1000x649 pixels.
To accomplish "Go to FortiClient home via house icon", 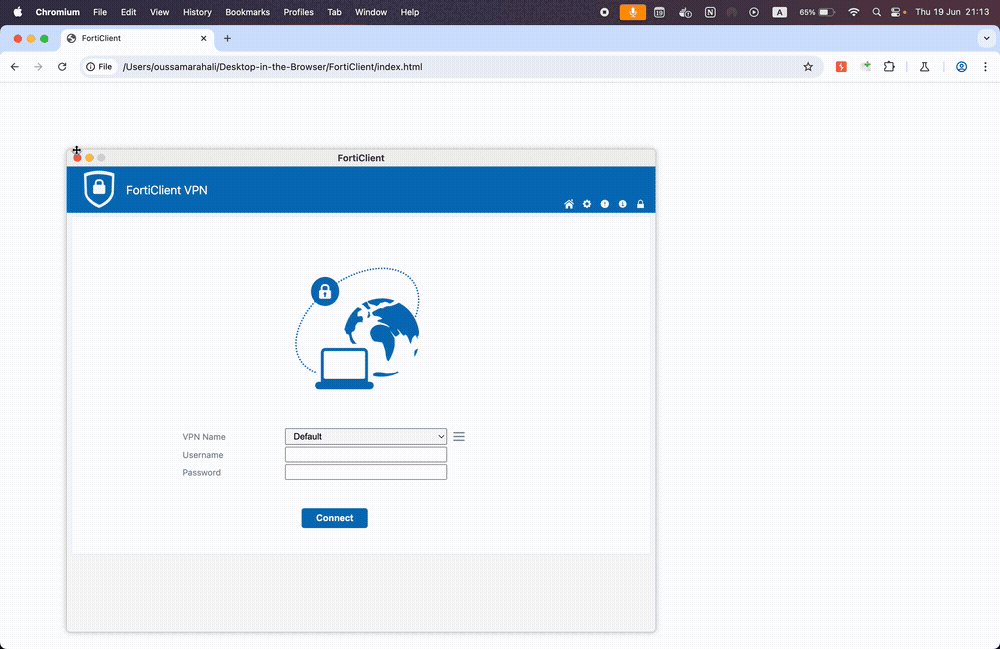I will 569,204.
